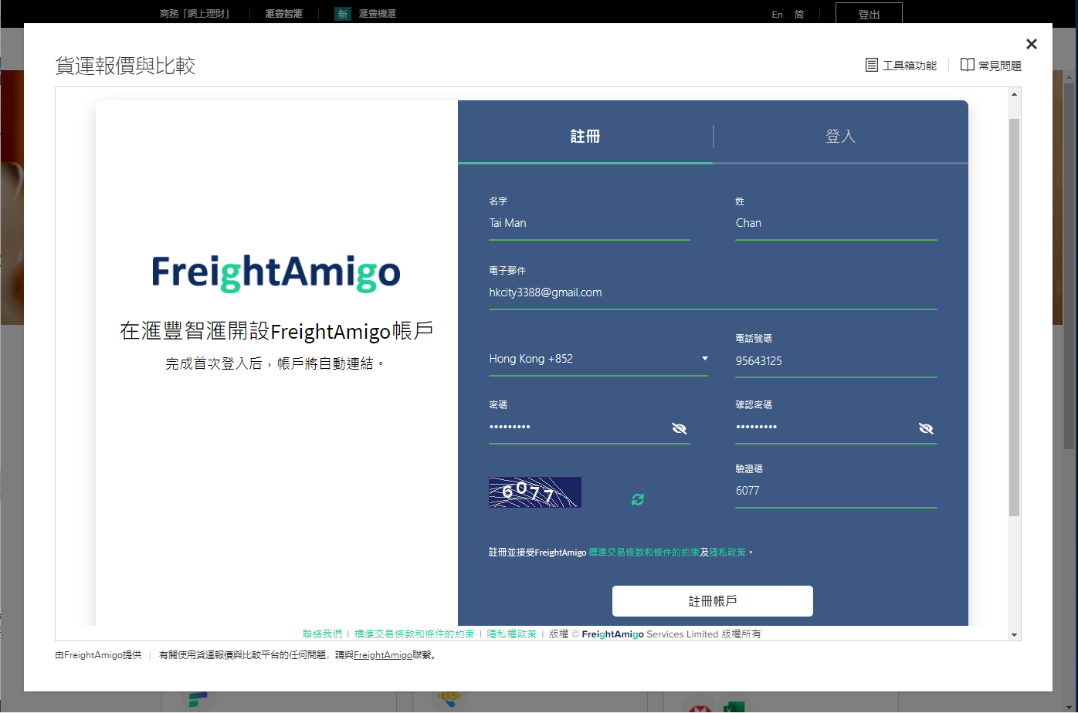Click the dialog's vertical scrollbar thumb

[x=1014, y=317]
